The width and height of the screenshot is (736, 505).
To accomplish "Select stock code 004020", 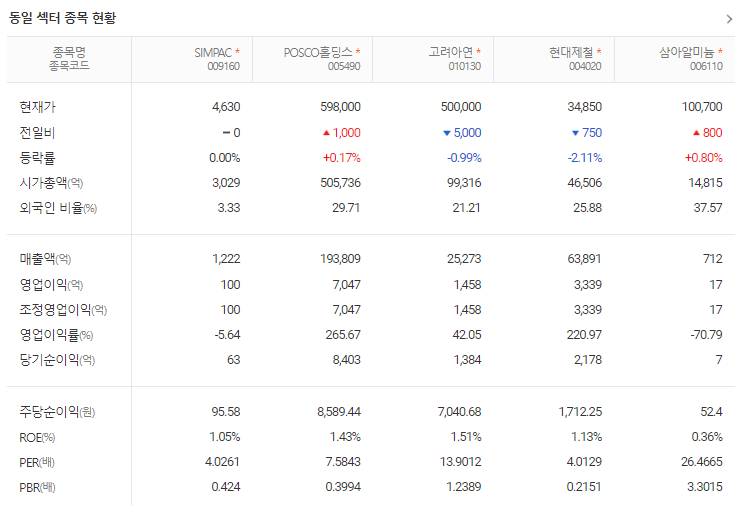I will 585,66.
